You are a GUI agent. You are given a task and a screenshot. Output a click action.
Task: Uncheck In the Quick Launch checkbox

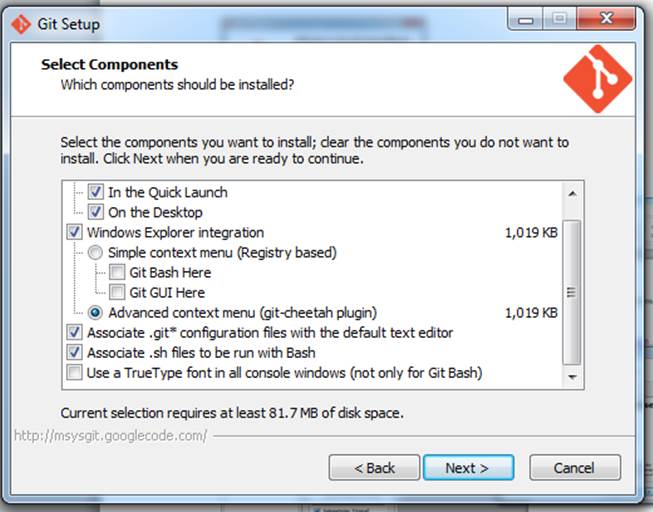pyautogui.click(x=96, y=192)
